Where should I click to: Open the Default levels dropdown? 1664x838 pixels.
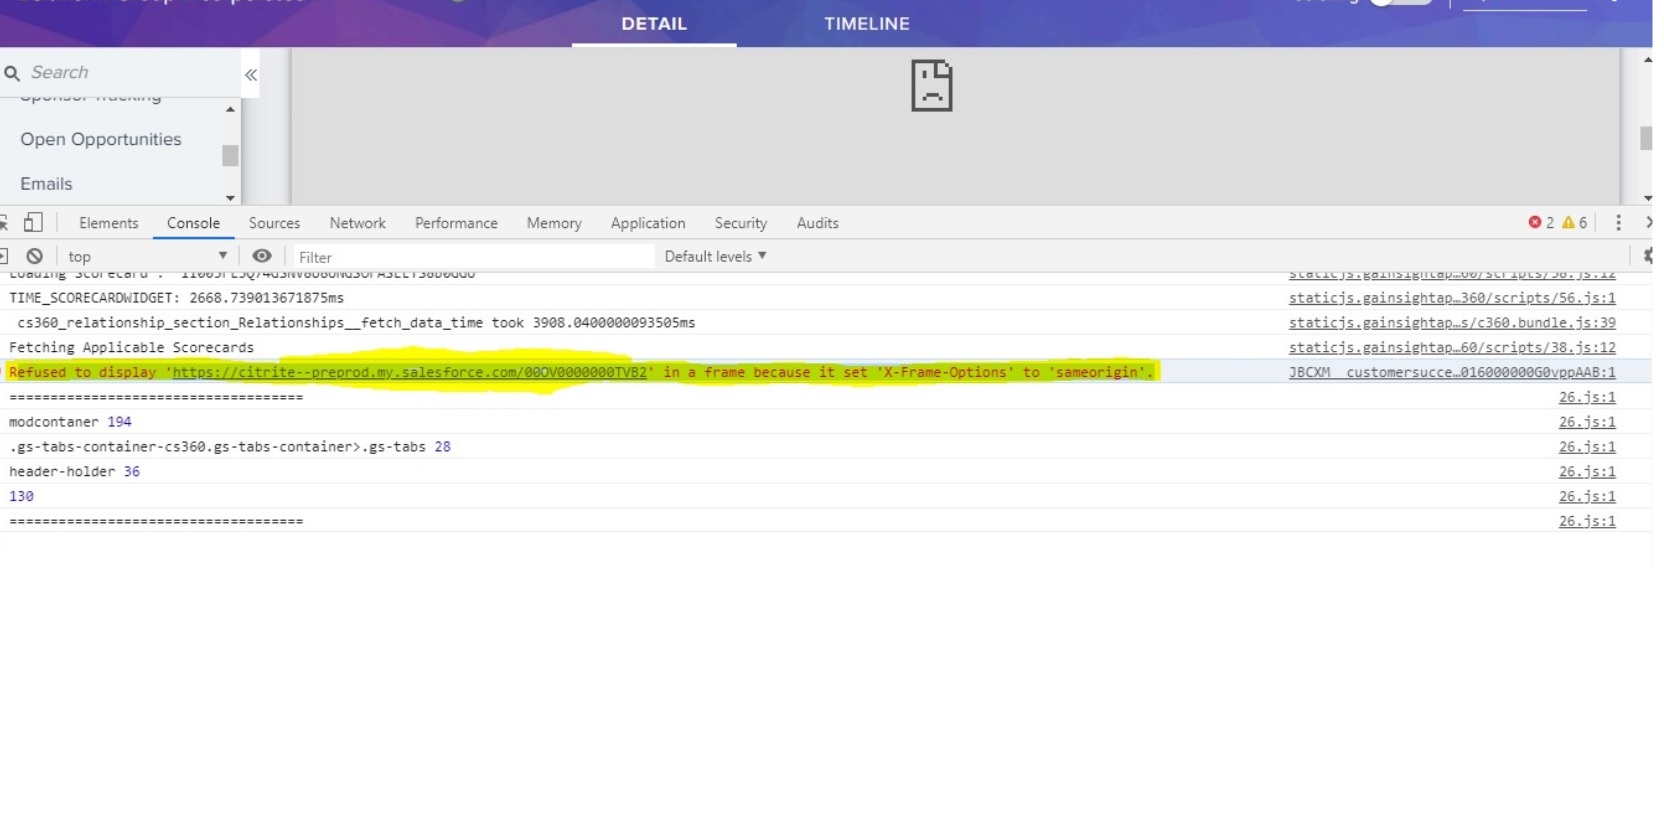(x=716, y=256)
